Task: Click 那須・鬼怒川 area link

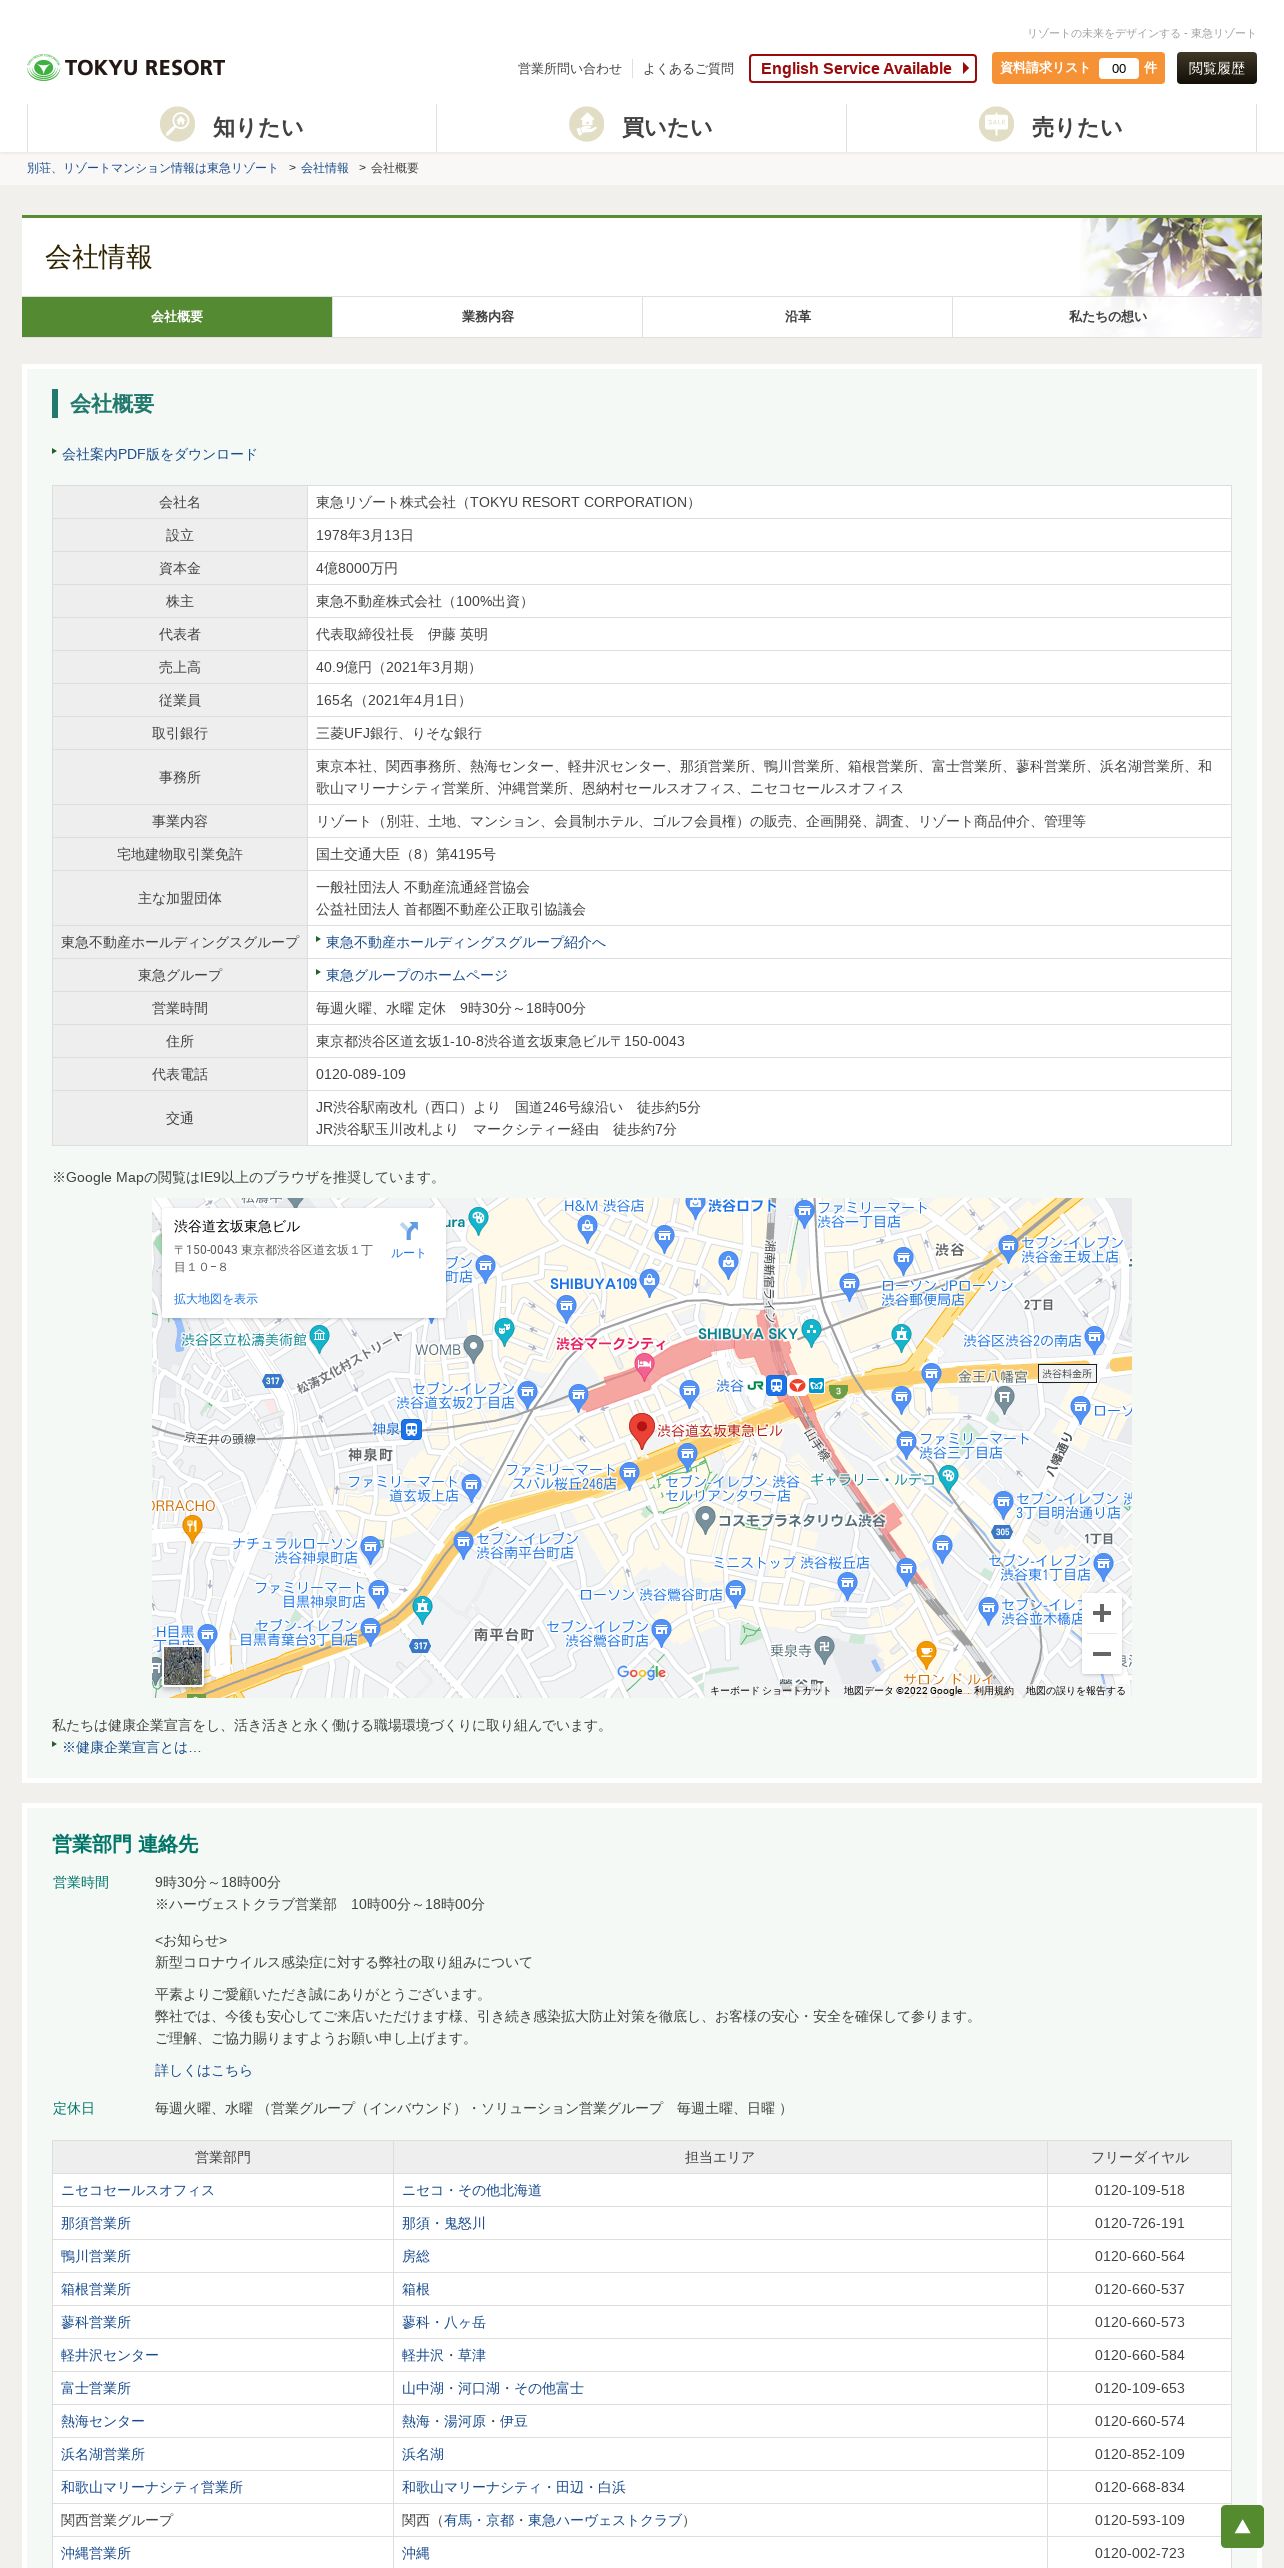Action: pos(444,2223)
